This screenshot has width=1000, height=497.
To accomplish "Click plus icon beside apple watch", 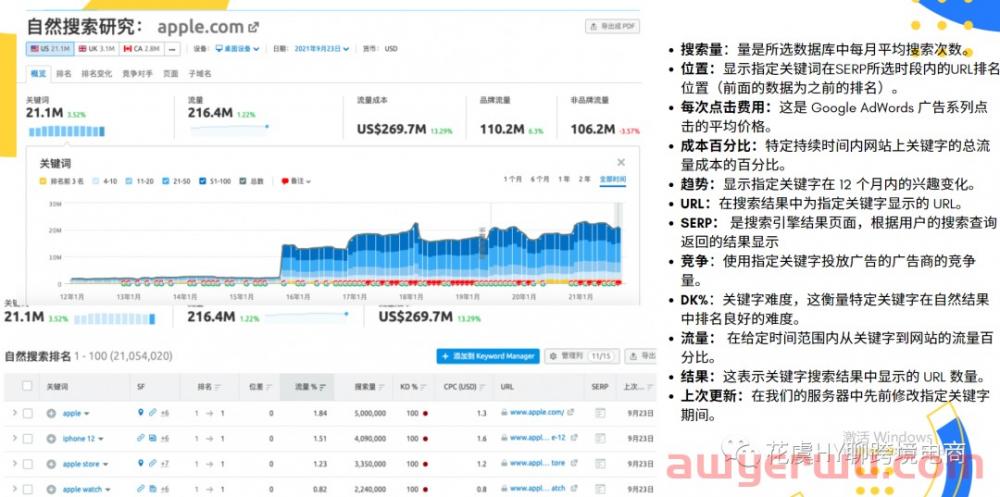I will 51,490.
